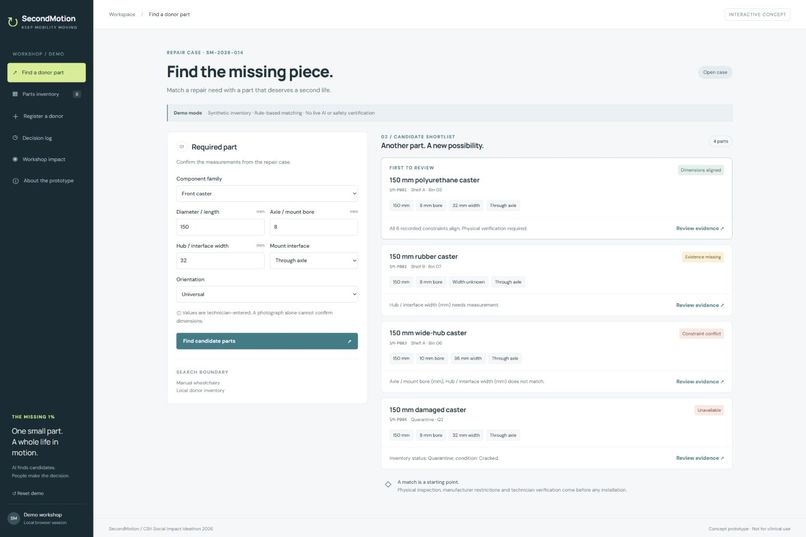The width and height of the screenshot is (806, 537).
Task: Click the Constraint conflict status badge
Action: (x=701, y=334)
